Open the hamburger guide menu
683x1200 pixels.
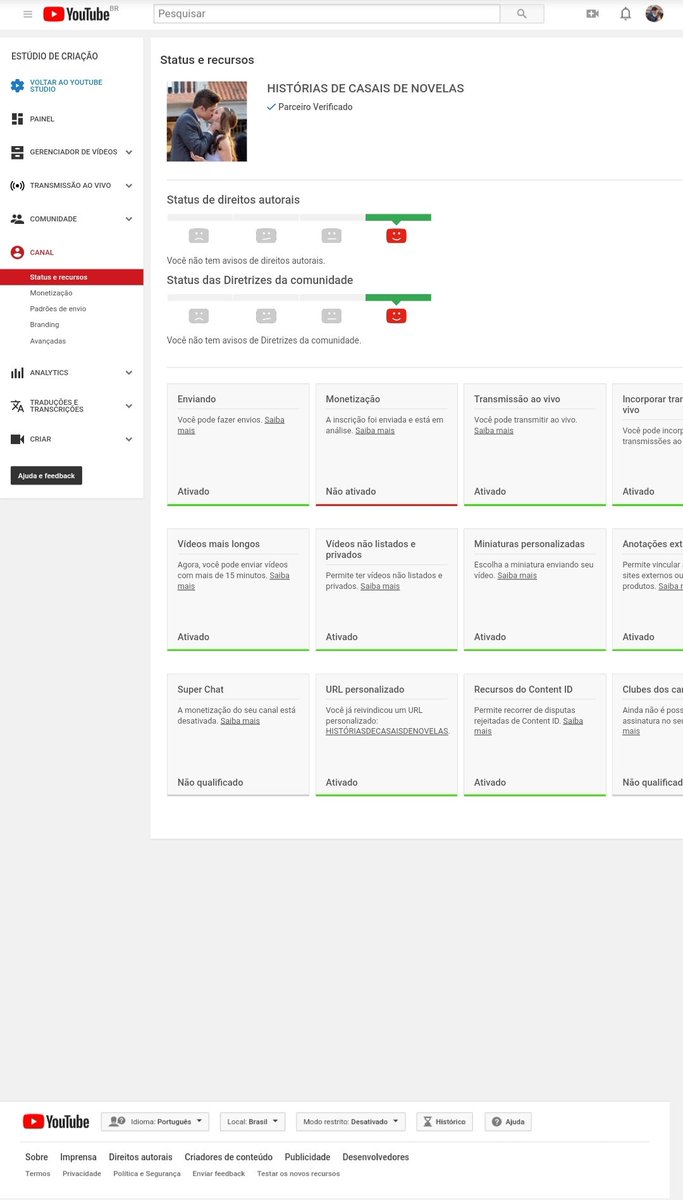[27, 14]
